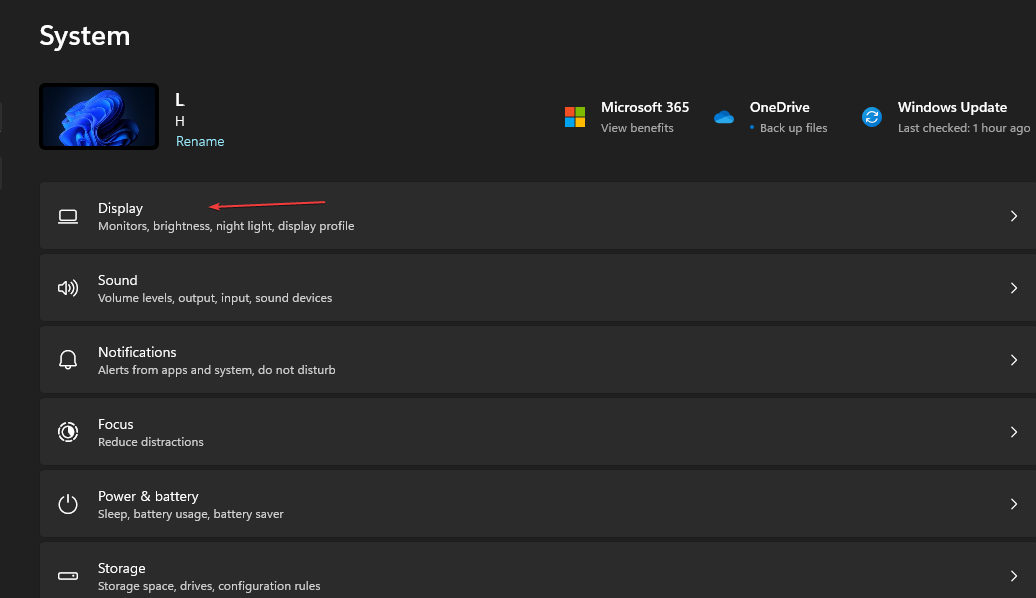This screenshot has width=1036, height=598.
Task: Rename the PC using Rename link
Action: (x=200, y=142)
